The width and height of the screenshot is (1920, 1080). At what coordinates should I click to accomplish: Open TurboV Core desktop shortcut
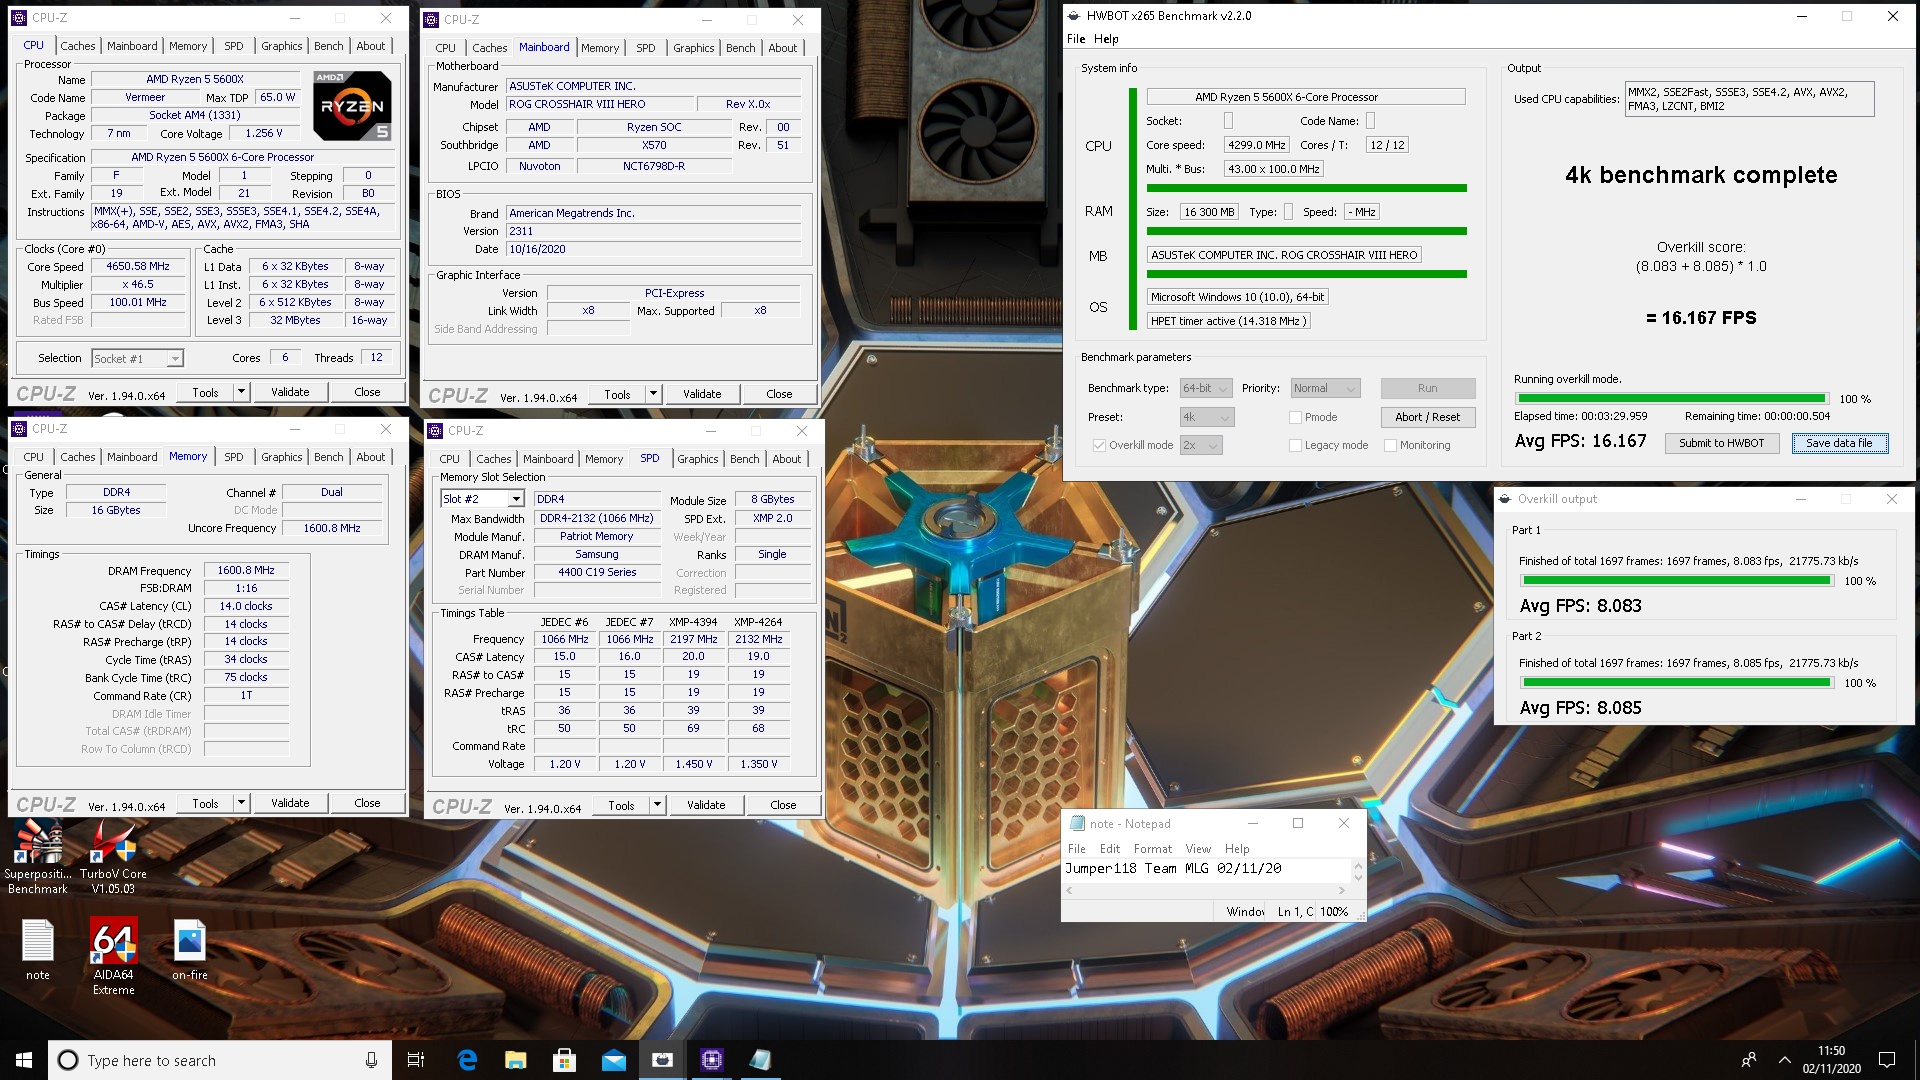tap(113, 855)
